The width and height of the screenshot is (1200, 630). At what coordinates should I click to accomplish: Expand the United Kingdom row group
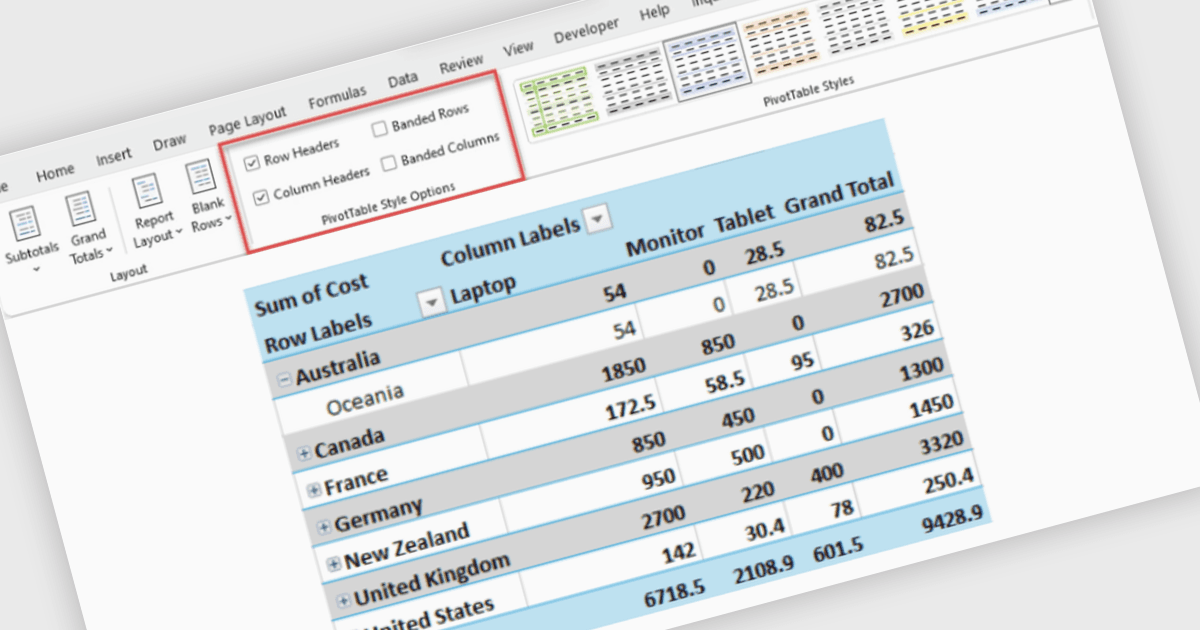click(344, 600)
